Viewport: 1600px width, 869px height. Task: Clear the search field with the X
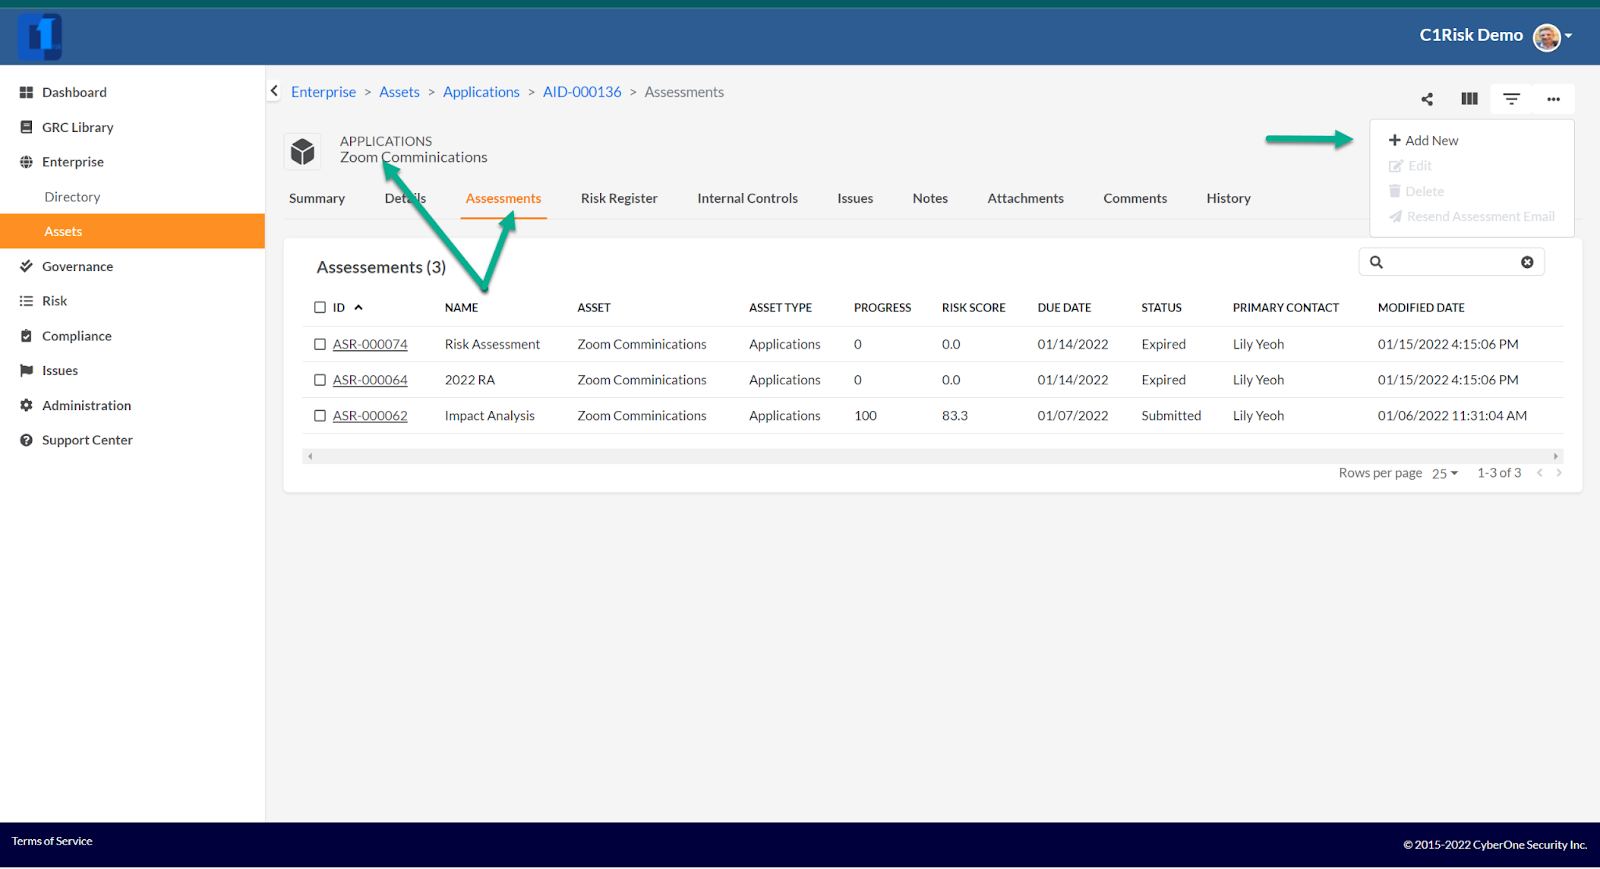tap(1527, 262)
